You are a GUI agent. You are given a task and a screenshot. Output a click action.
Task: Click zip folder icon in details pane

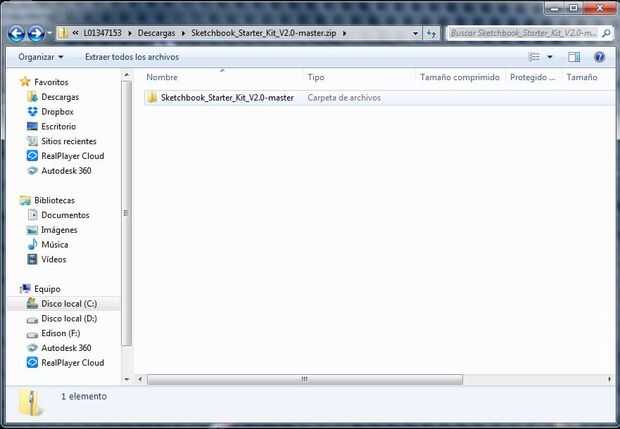30,403
